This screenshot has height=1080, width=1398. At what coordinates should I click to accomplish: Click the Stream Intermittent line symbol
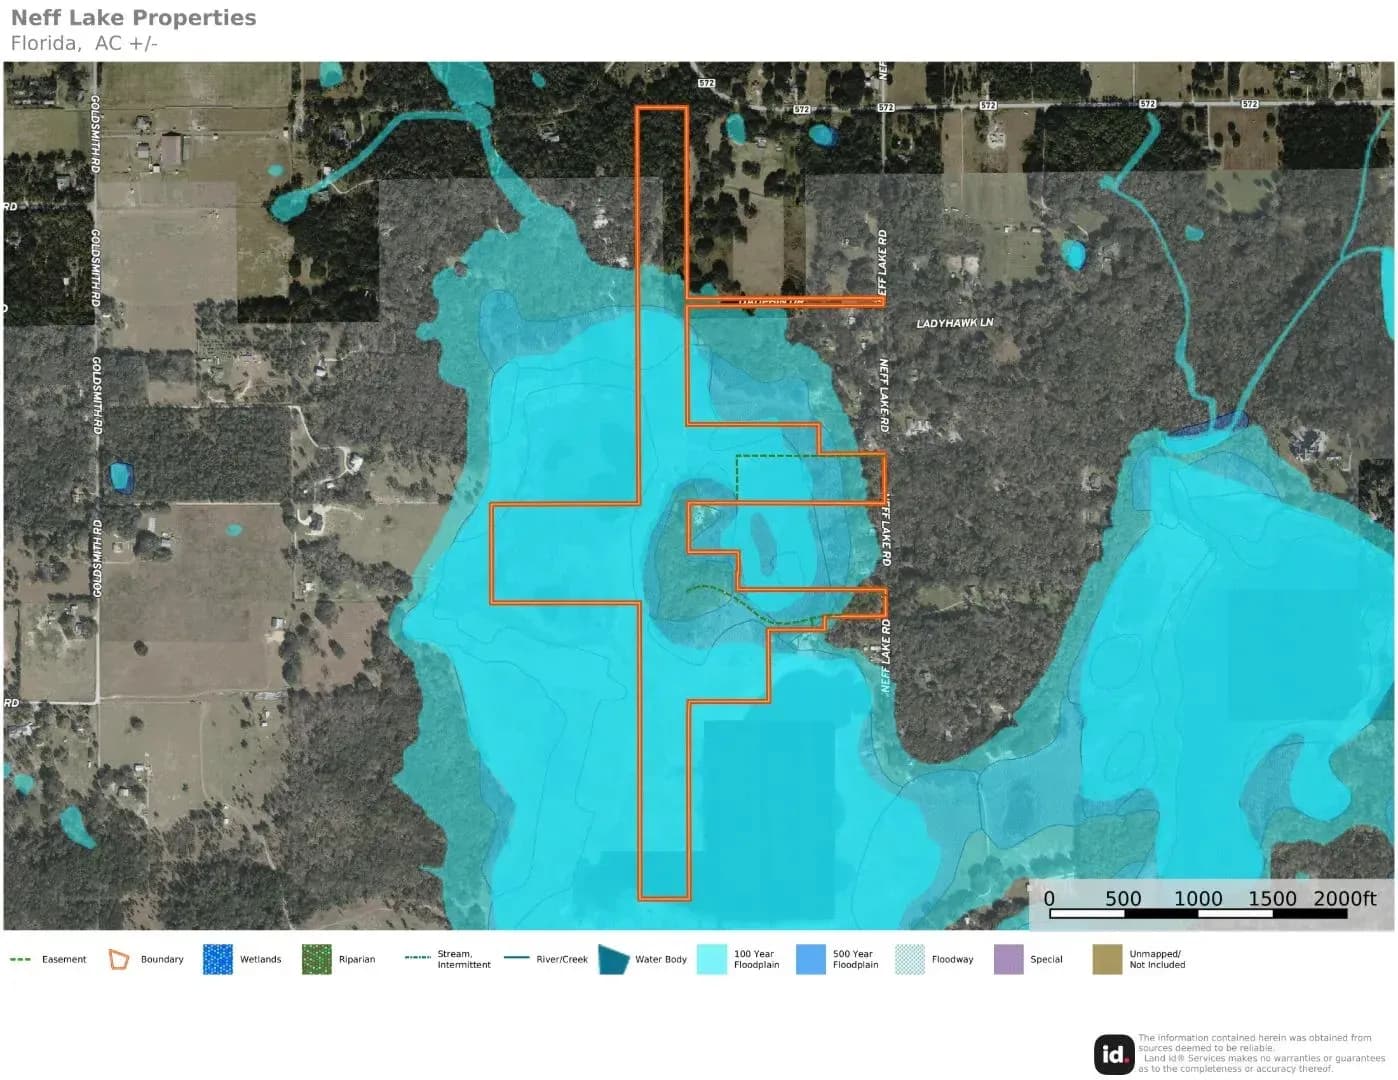pos(417,958)
